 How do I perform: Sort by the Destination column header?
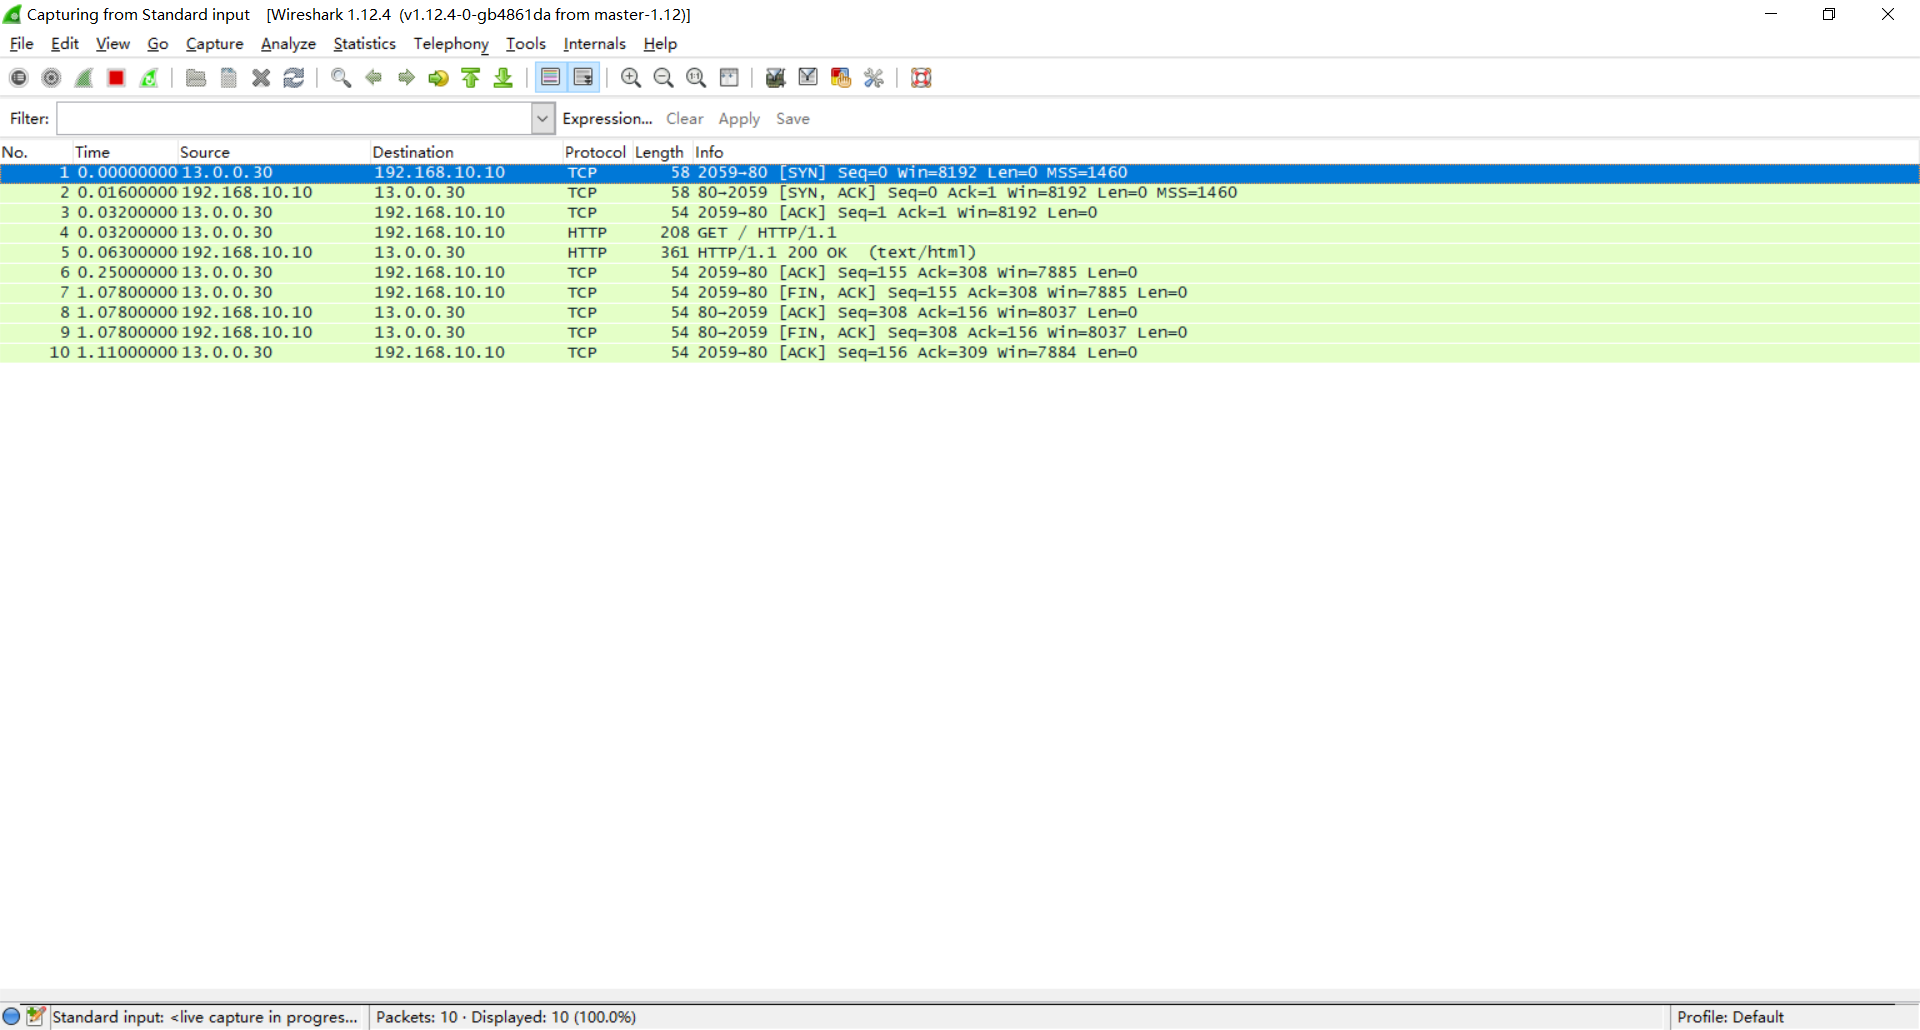click(467, 152)
